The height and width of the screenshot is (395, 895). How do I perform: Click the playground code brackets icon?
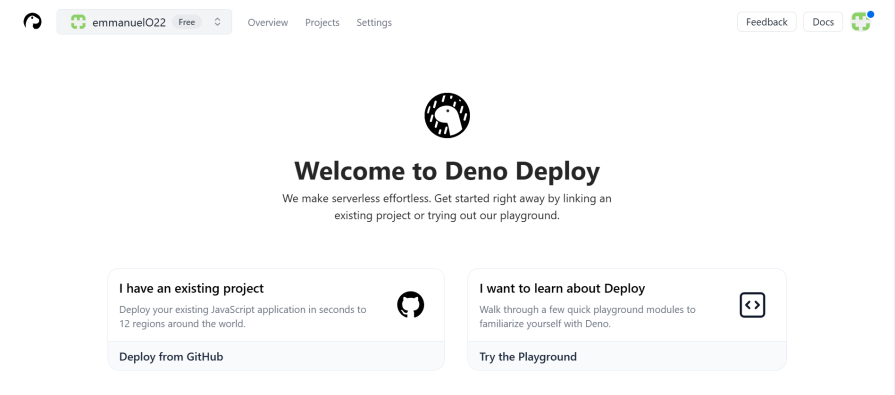click(752, 305)
